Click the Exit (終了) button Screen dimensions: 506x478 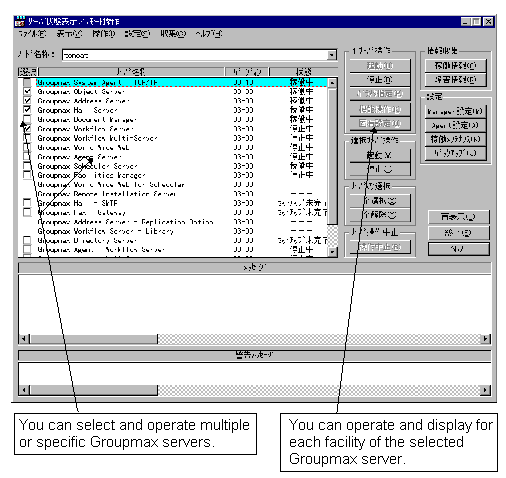click(459, 233)
